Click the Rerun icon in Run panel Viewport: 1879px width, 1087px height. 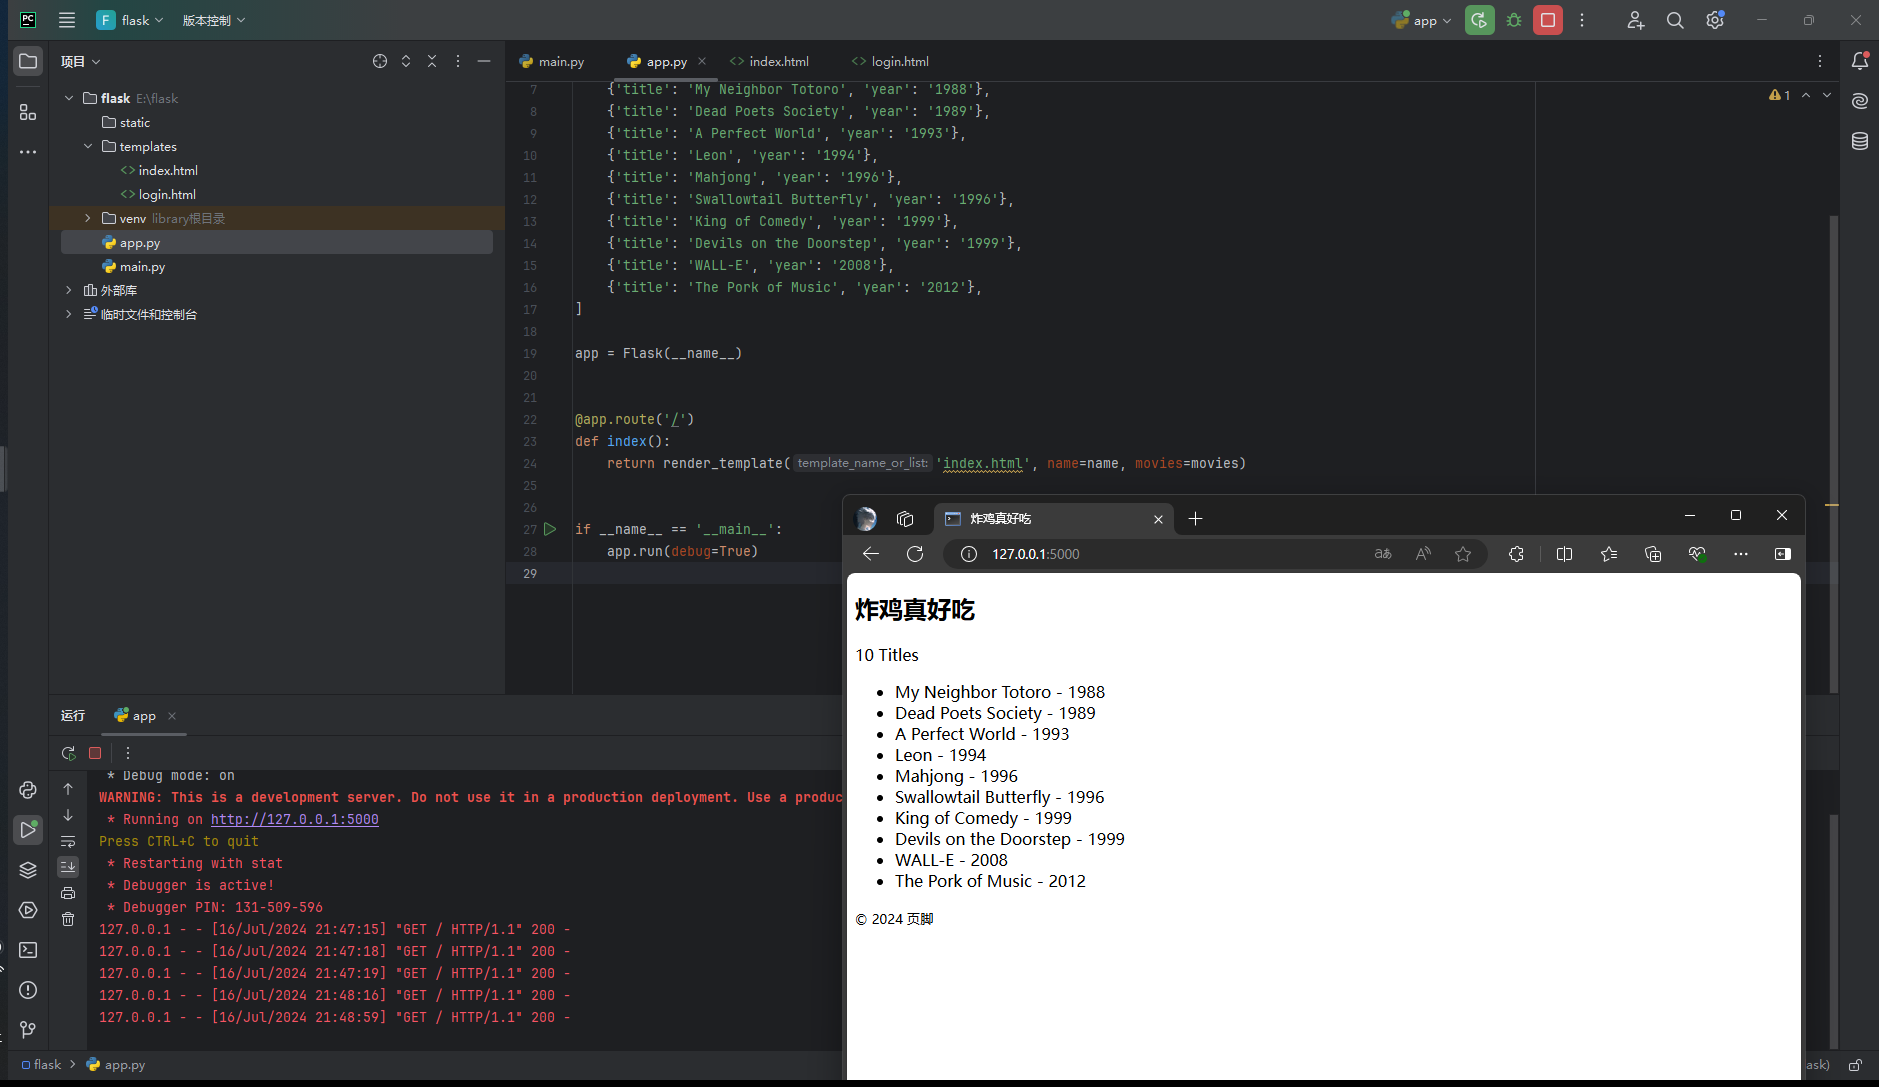point(68,753)
